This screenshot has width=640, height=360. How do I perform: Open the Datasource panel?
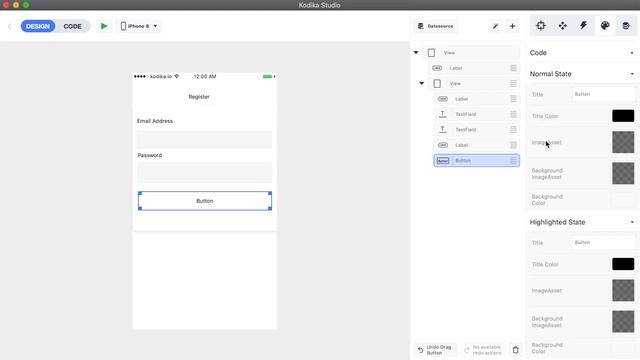436,26
